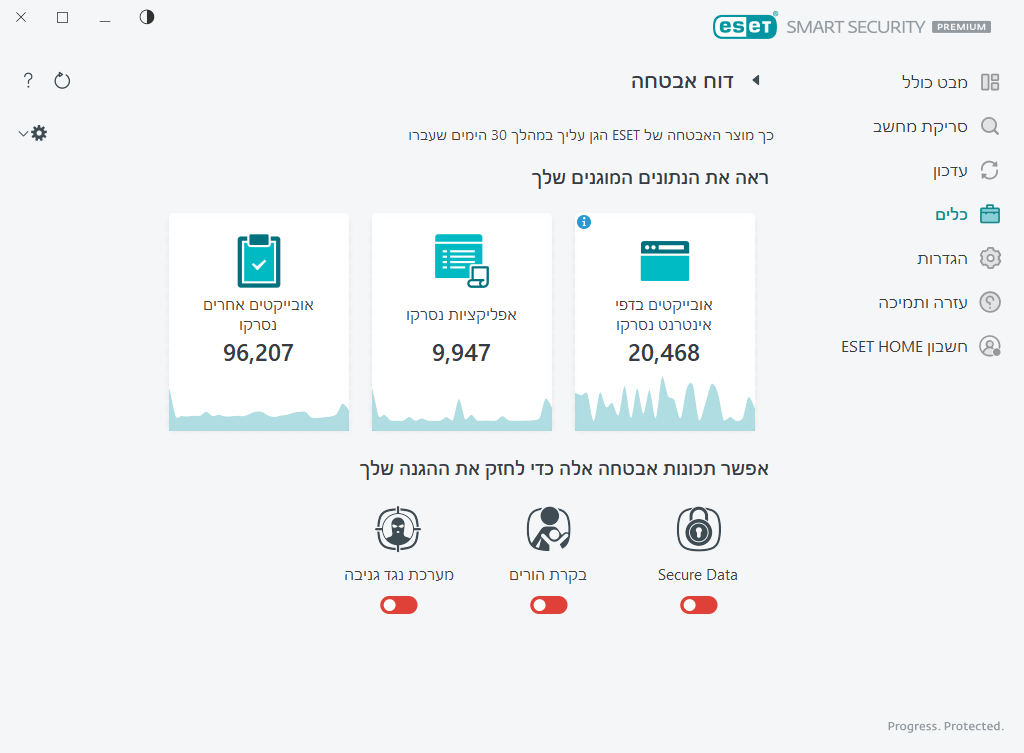
Task: Click the Anti-Theft (מערכת נגד גניבה) icon
Action: [398, 529]
